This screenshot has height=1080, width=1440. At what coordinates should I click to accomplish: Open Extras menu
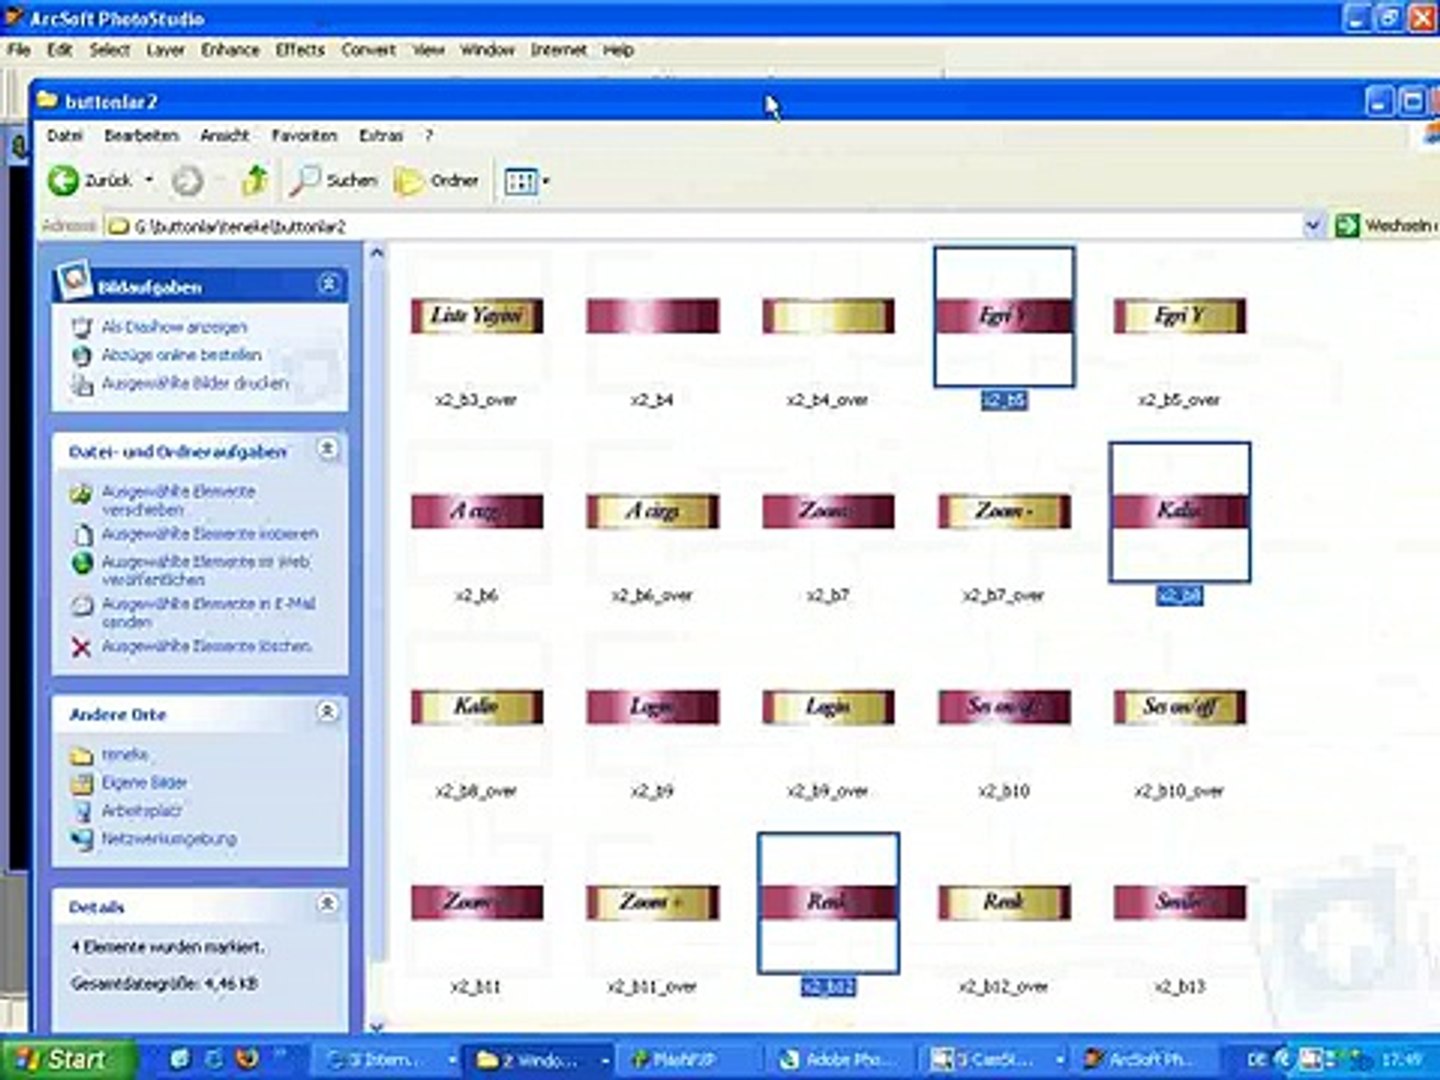[381, 135]
